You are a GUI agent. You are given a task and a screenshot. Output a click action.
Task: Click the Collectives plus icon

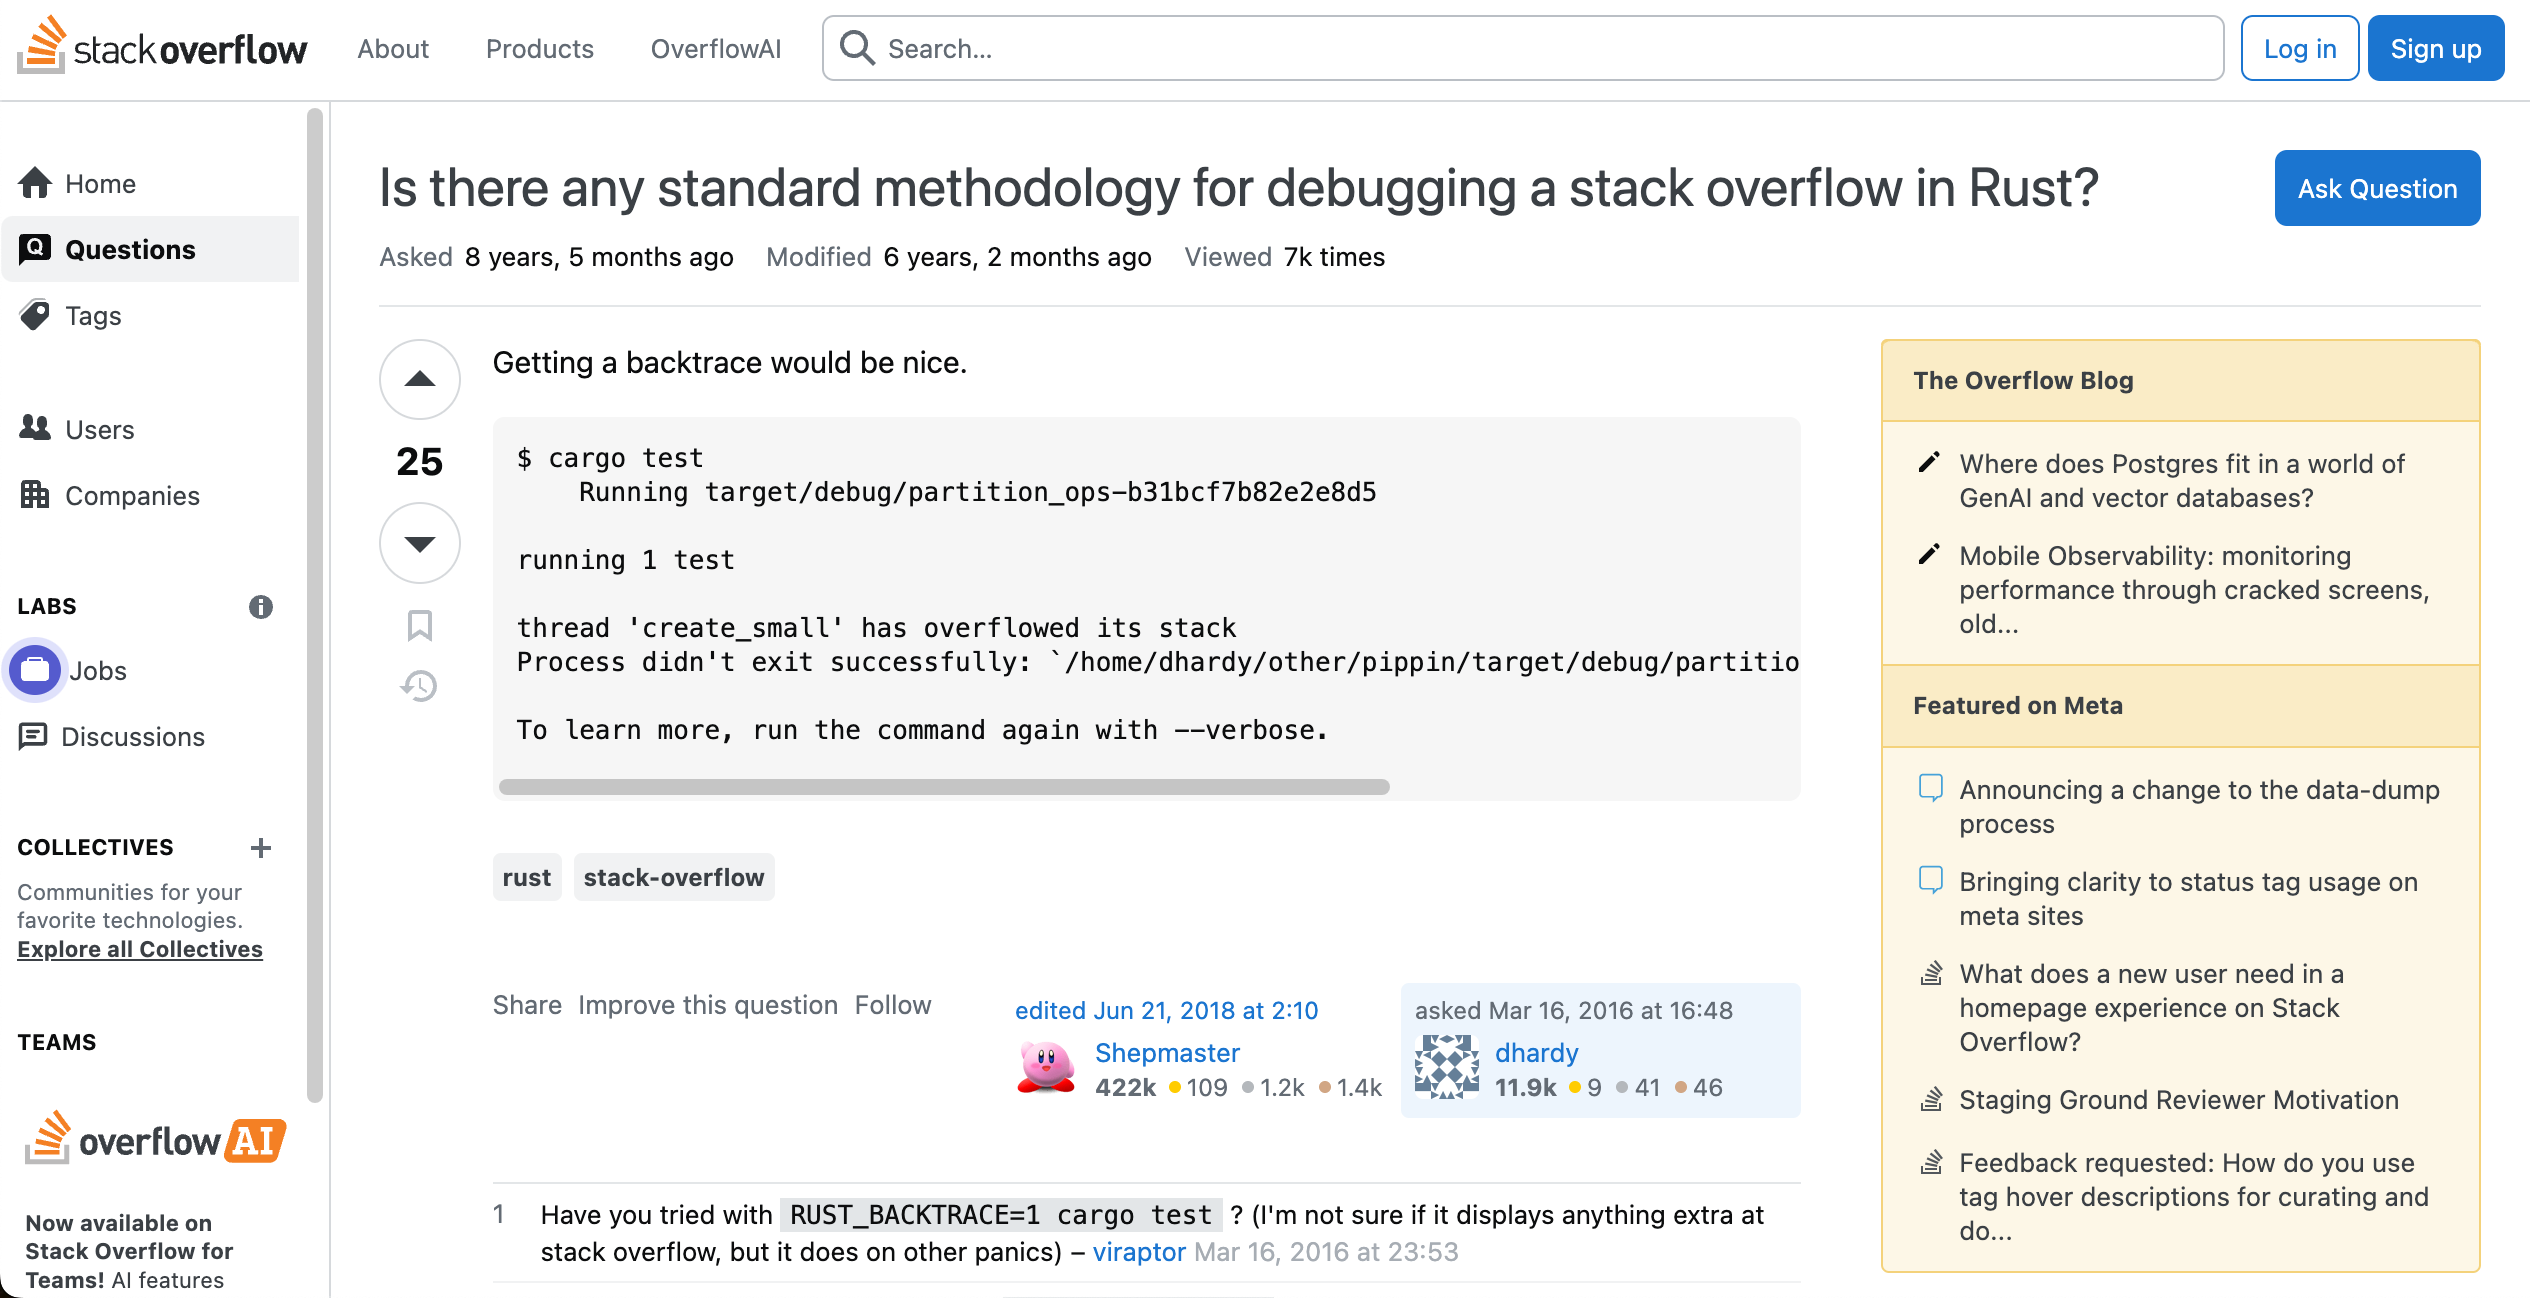click(261, 848)
